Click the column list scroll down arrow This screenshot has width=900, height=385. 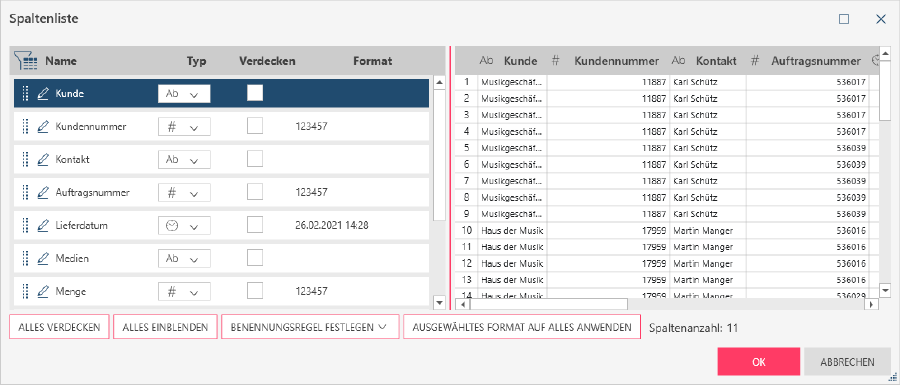click(x=440, y=302)
